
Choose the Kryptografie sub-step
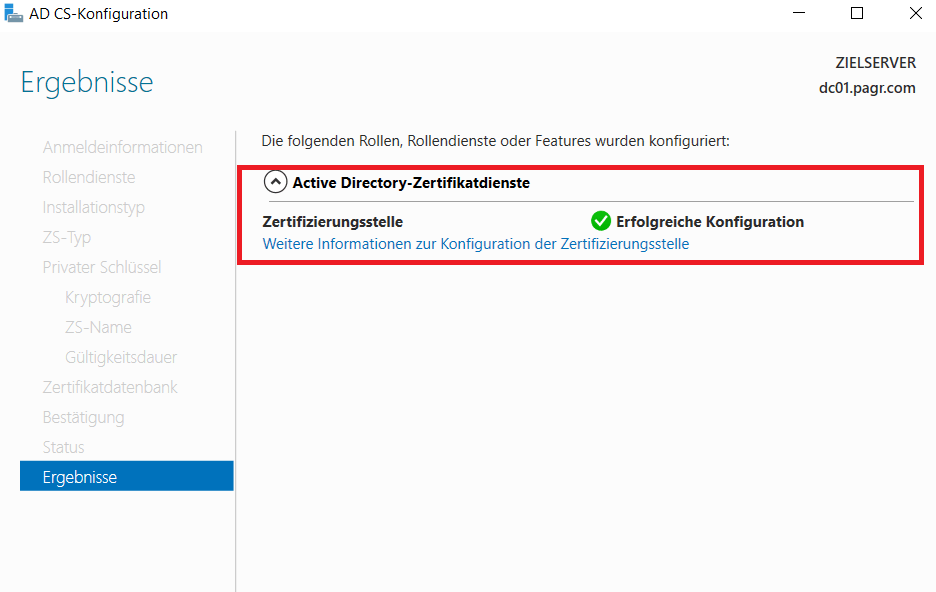click(x=108, y=297)
